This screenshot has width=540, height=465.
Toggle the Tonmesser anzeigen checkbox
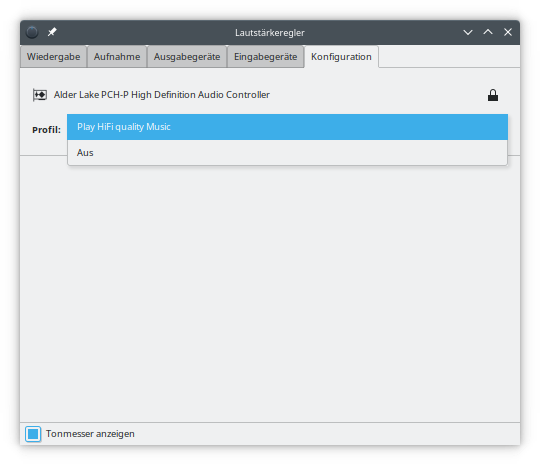tap(33, 434)
